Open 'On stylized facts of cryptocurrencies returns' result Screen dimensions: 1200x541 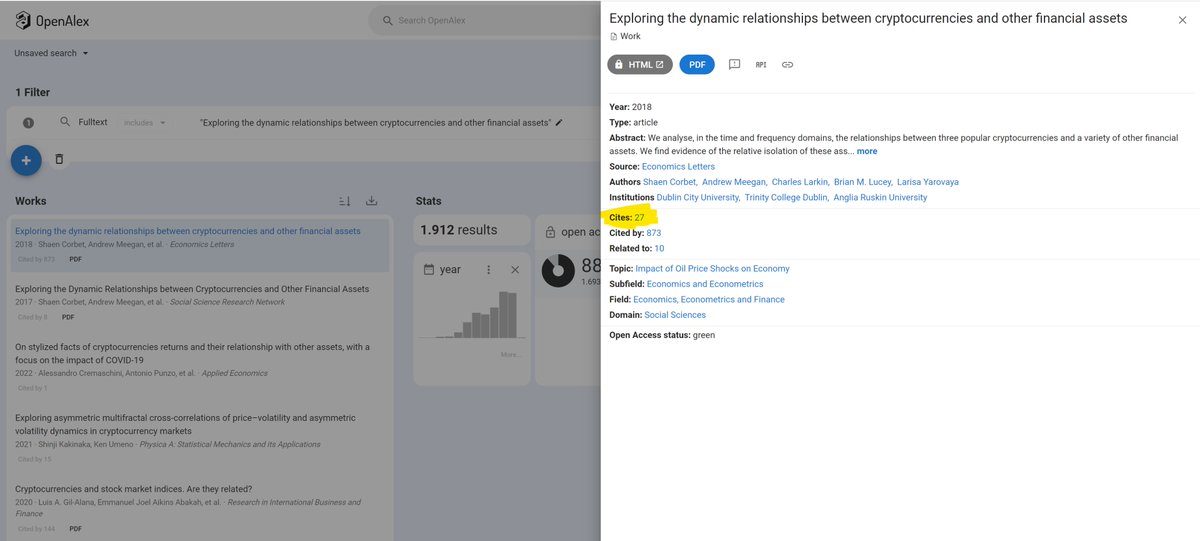198,366
